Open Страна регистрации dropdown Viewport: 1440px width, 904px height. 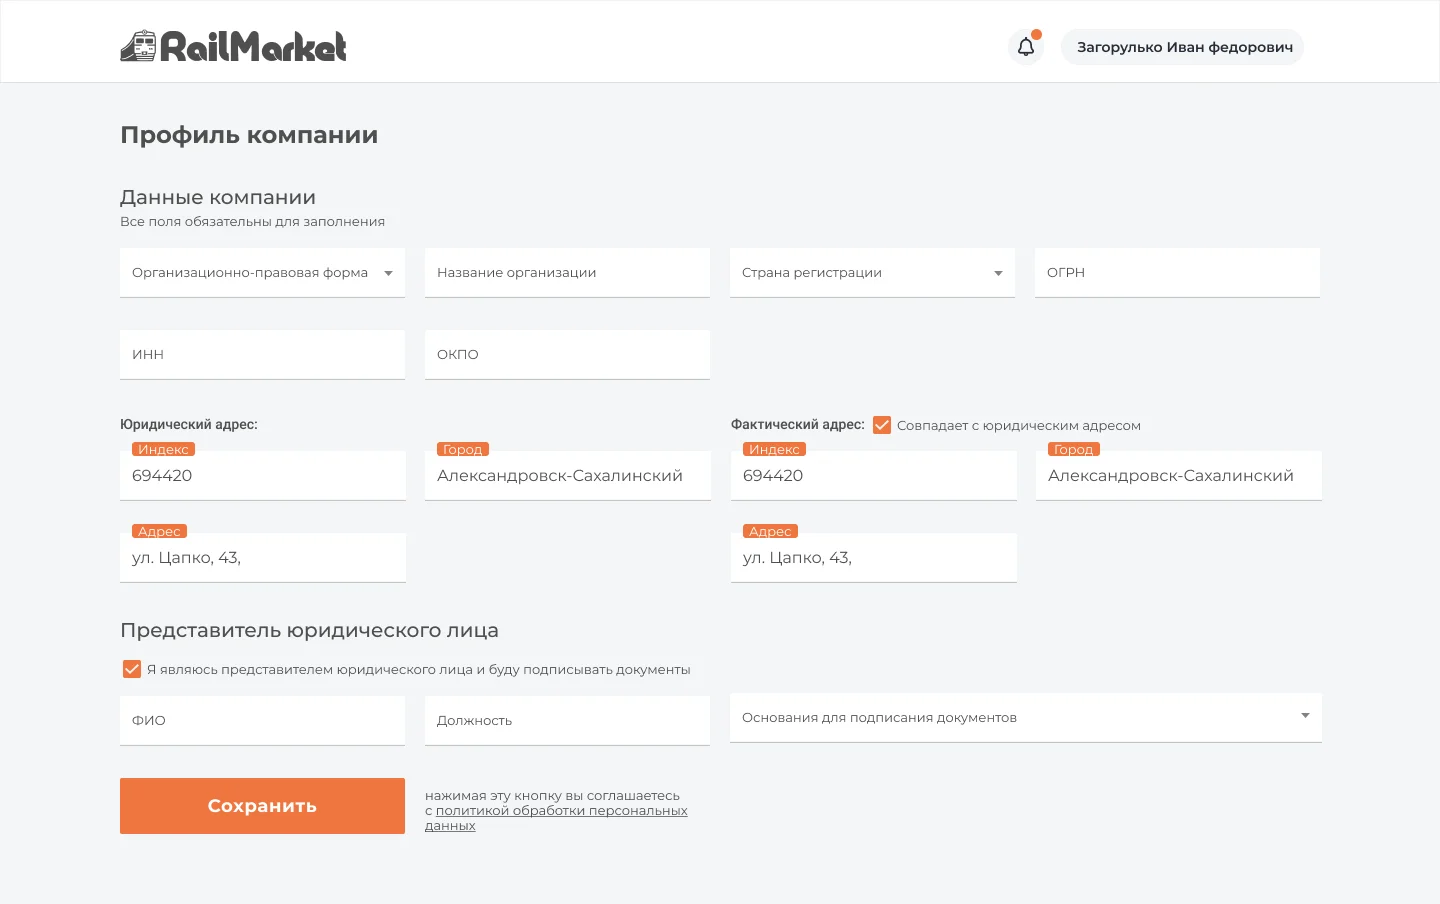click(872, 272)
